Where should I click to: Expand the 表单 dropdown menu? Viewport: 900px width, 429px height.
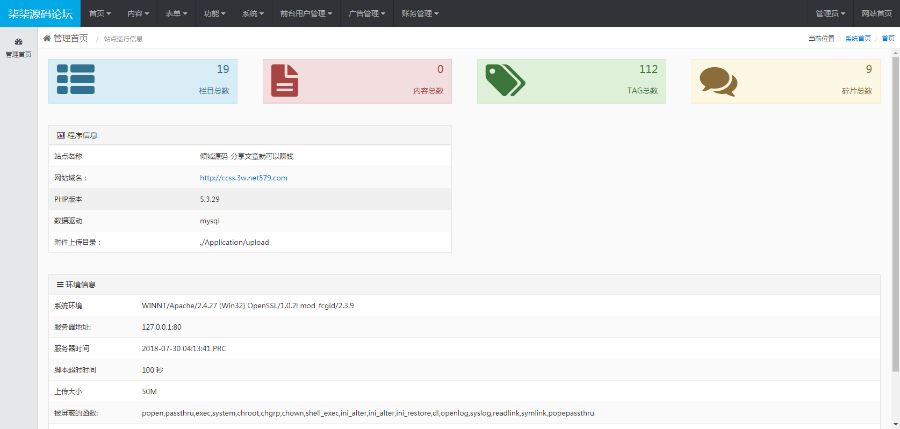[177, 13]
